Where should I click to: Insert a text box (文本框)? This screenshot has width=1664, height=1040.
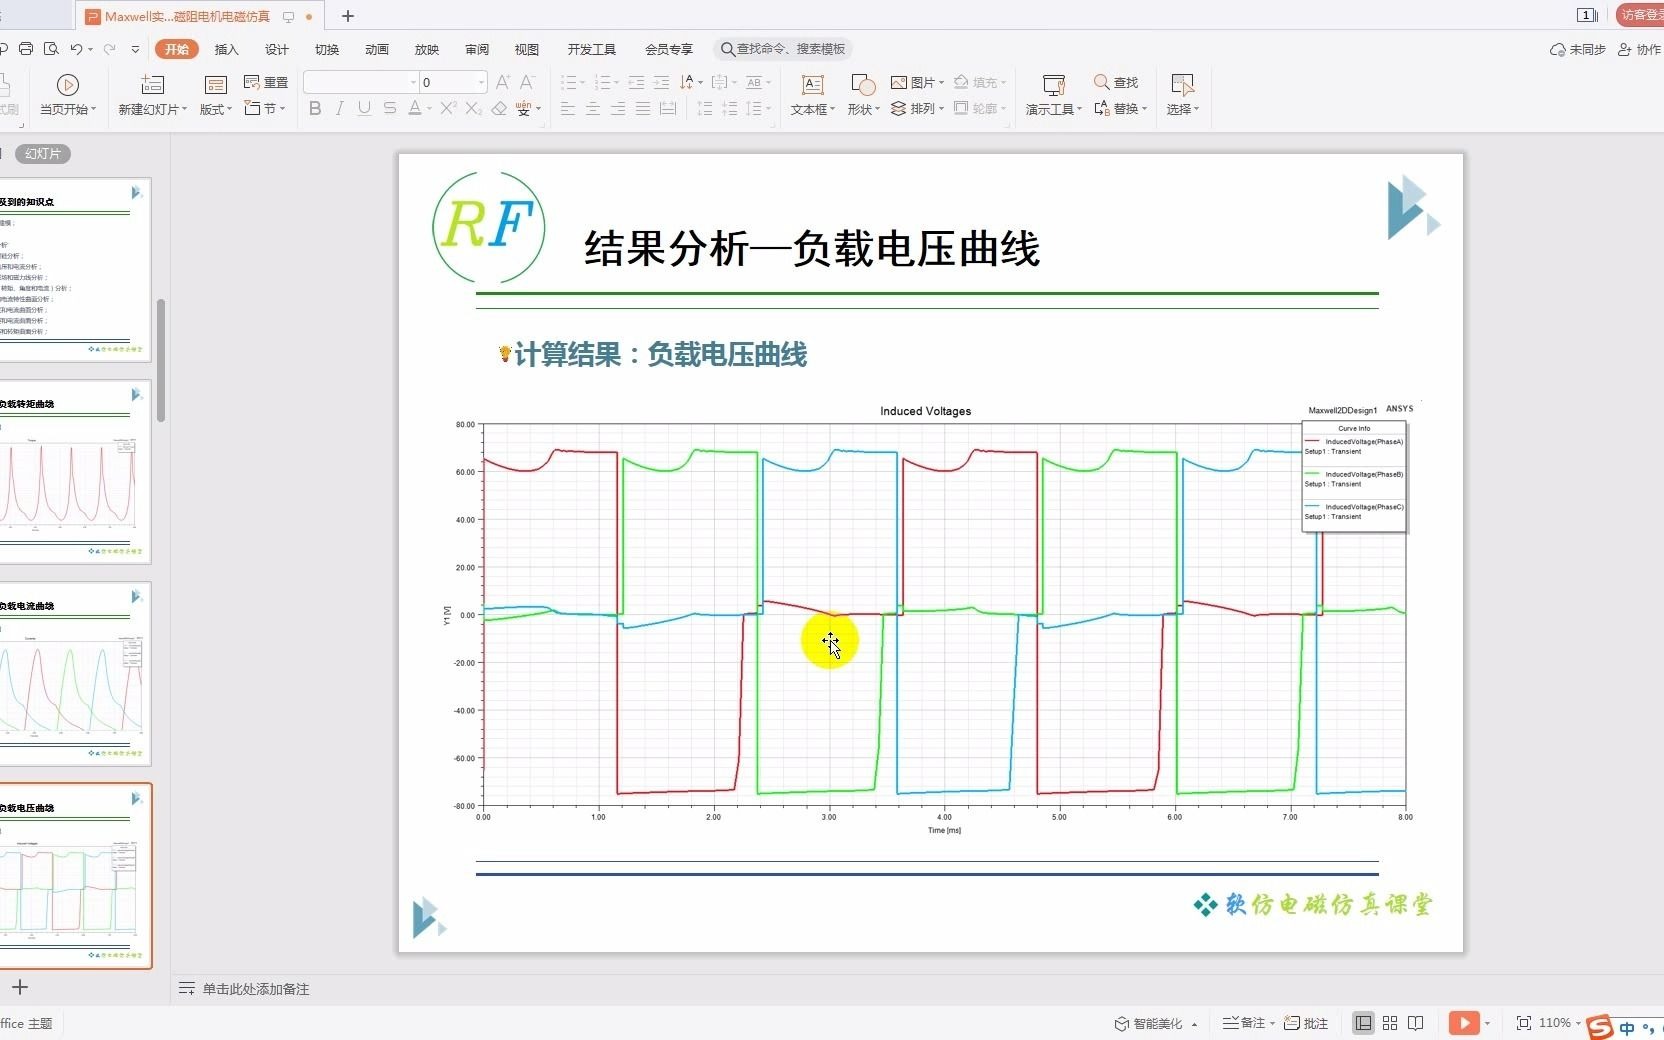pos(813,96)
